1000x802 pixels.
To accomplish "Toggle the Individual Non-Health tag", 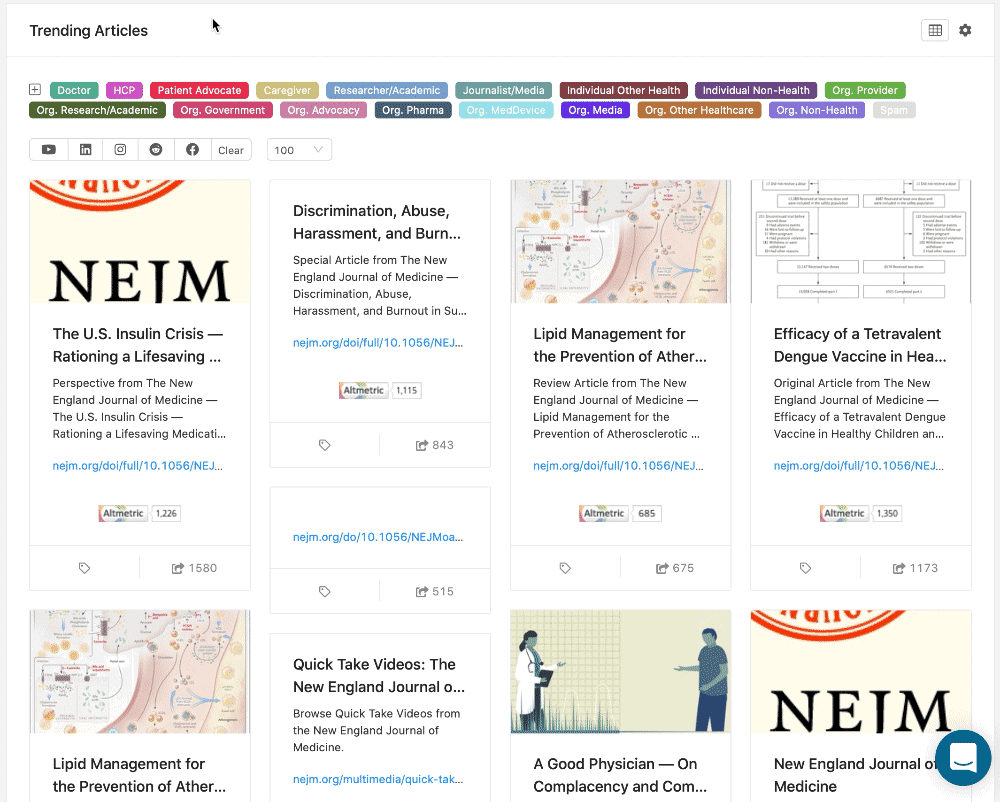I will [756, 91].
